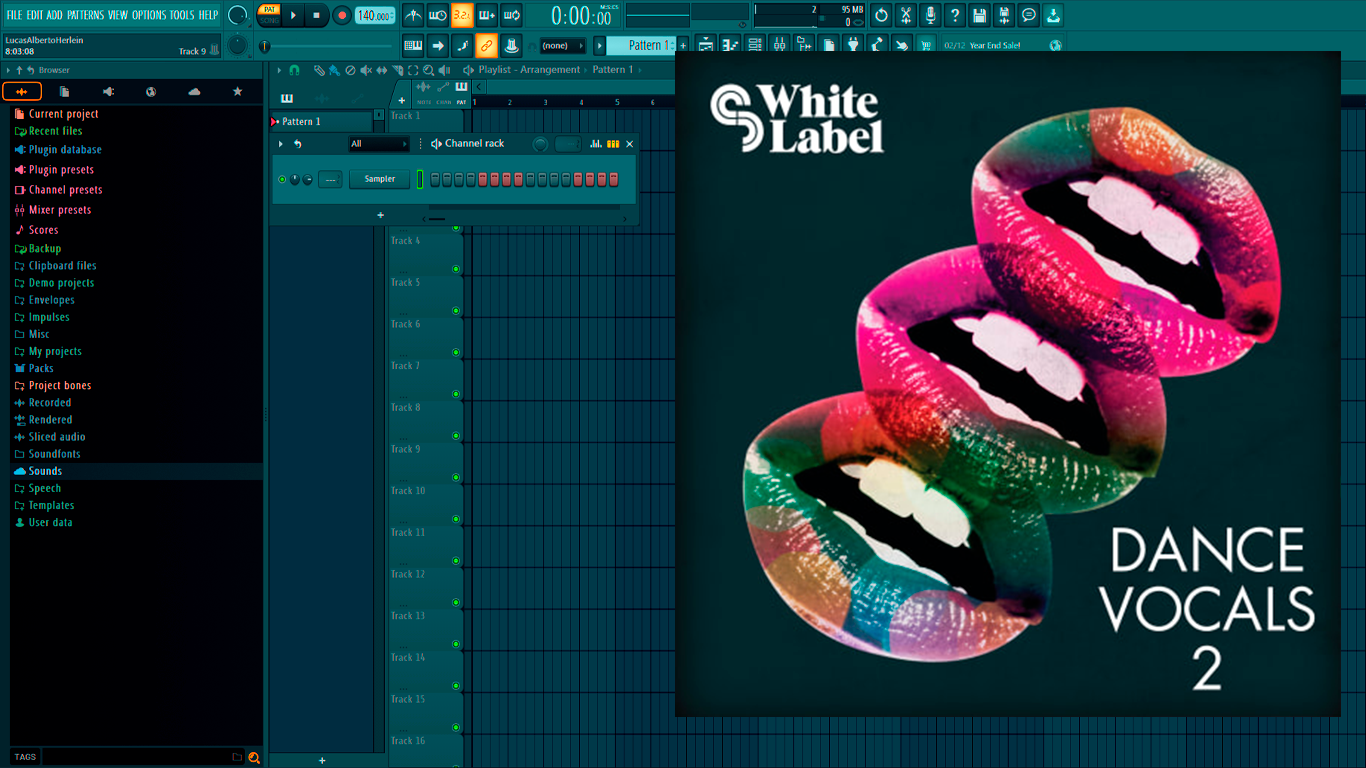Enable typing keyboard to piano
Viewport: 1366px width, 768px height.
coord(413,45)
